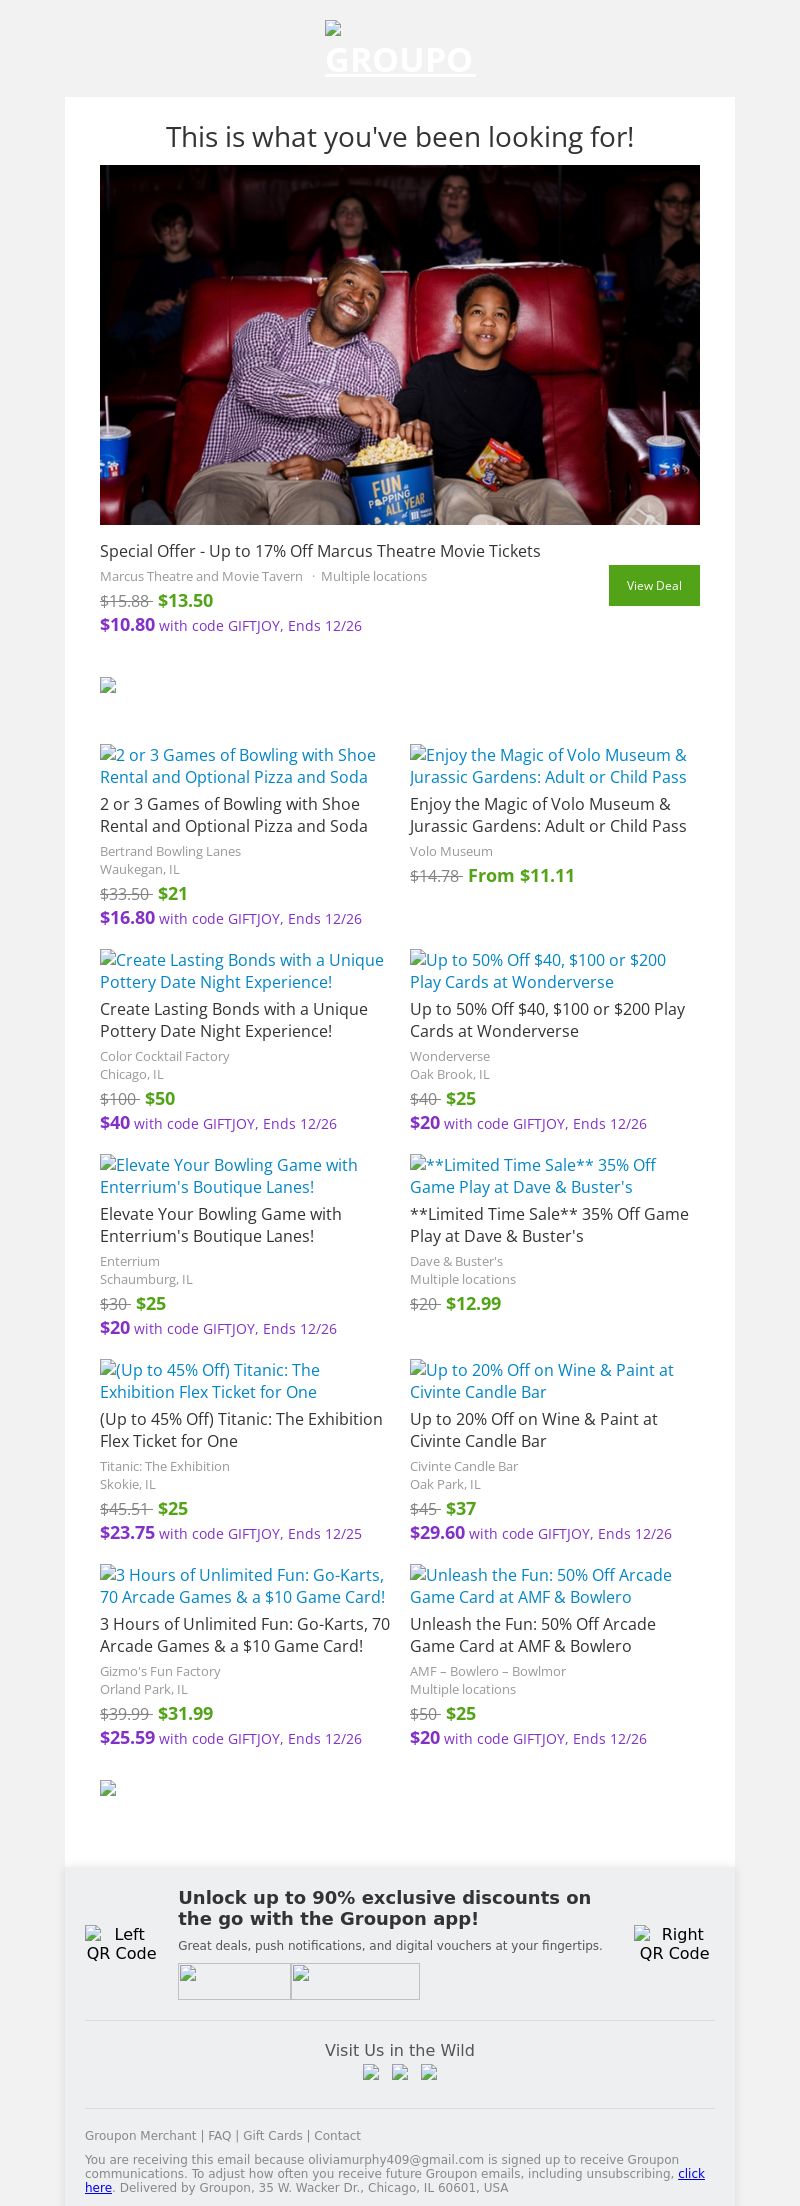Viewport: 800px width, 2206px height.
Task: Click the first app download badge
Action: pos(234,1981)
